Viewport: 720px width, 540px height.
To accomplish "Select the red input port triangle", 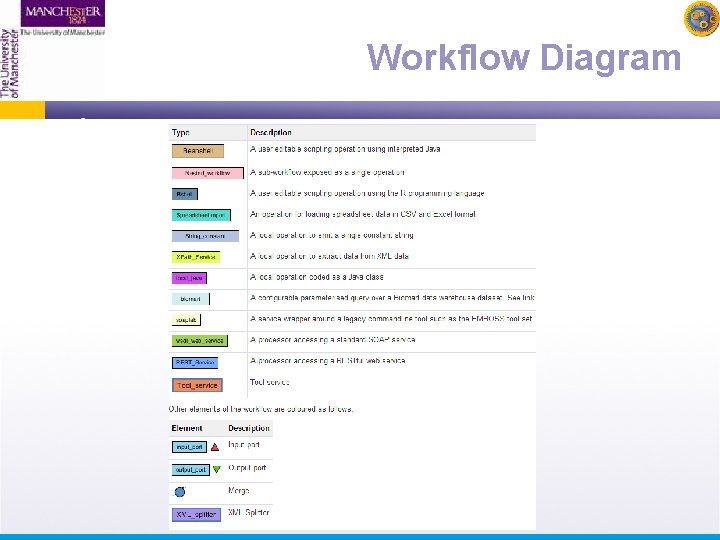I will (x=215, y=447).
